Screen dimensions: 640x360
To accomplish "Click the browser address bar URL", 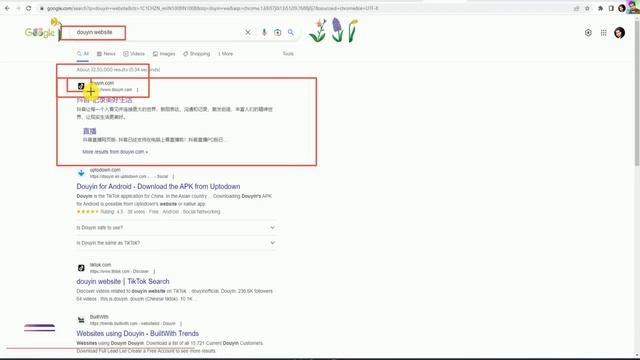I will pos(212,8).
